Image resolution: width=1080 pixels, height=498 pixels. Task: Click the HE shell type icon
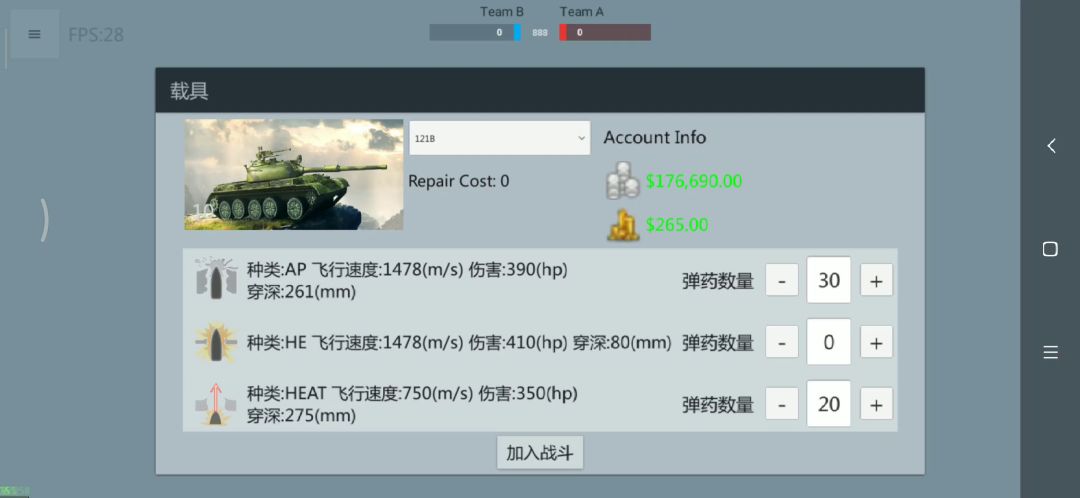pos(214,342)
